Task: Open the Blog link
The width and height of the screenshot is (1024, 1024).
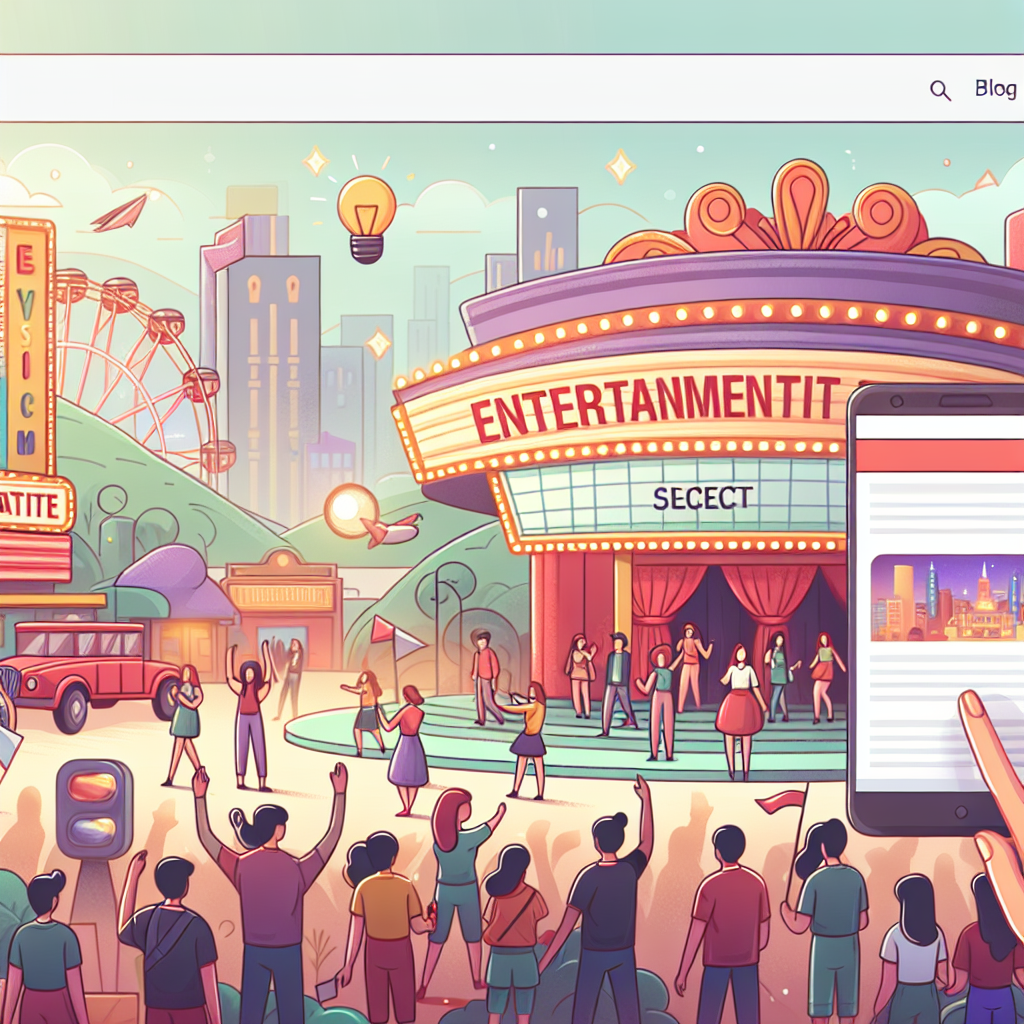Action: 995,89
